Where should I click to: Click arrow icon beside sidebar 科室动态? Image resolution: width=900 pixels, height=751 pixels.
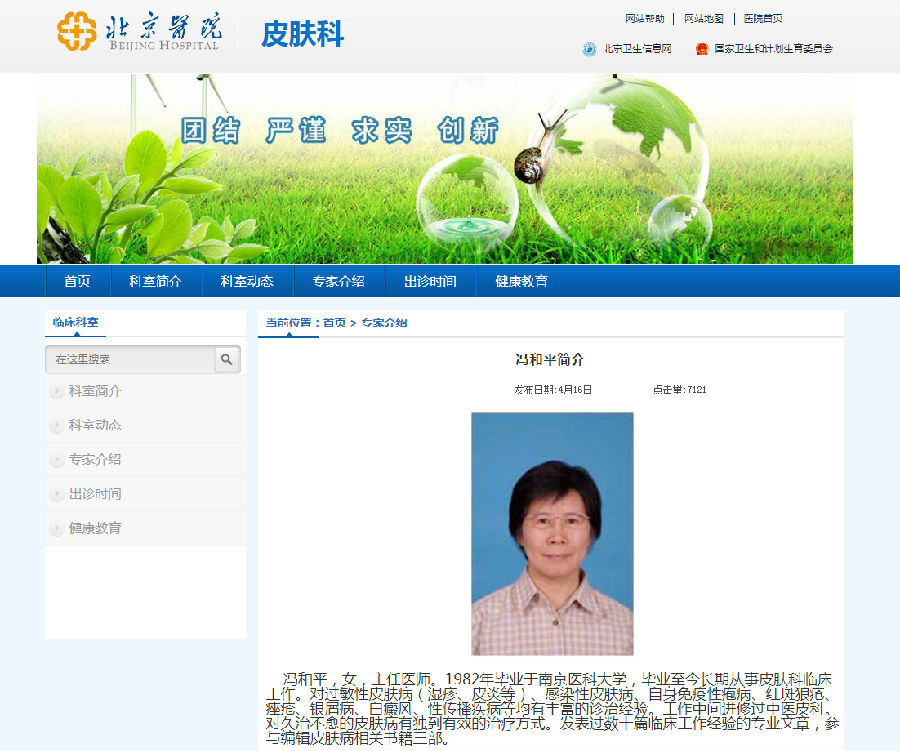[x=57, y=425]
